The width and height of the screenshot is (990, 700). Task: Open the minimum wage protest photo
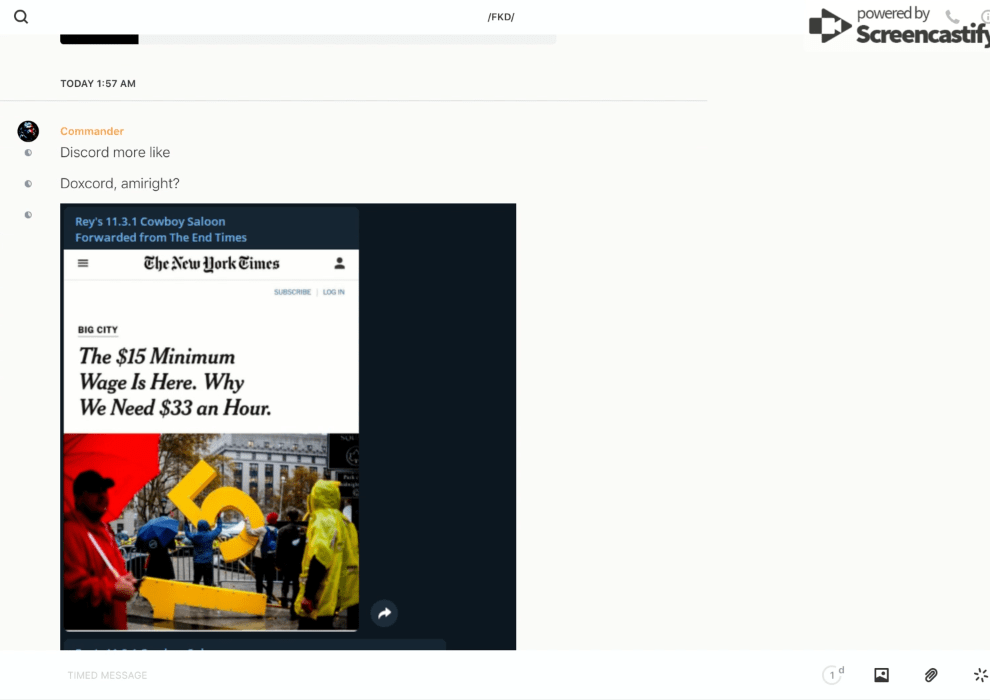211,530
